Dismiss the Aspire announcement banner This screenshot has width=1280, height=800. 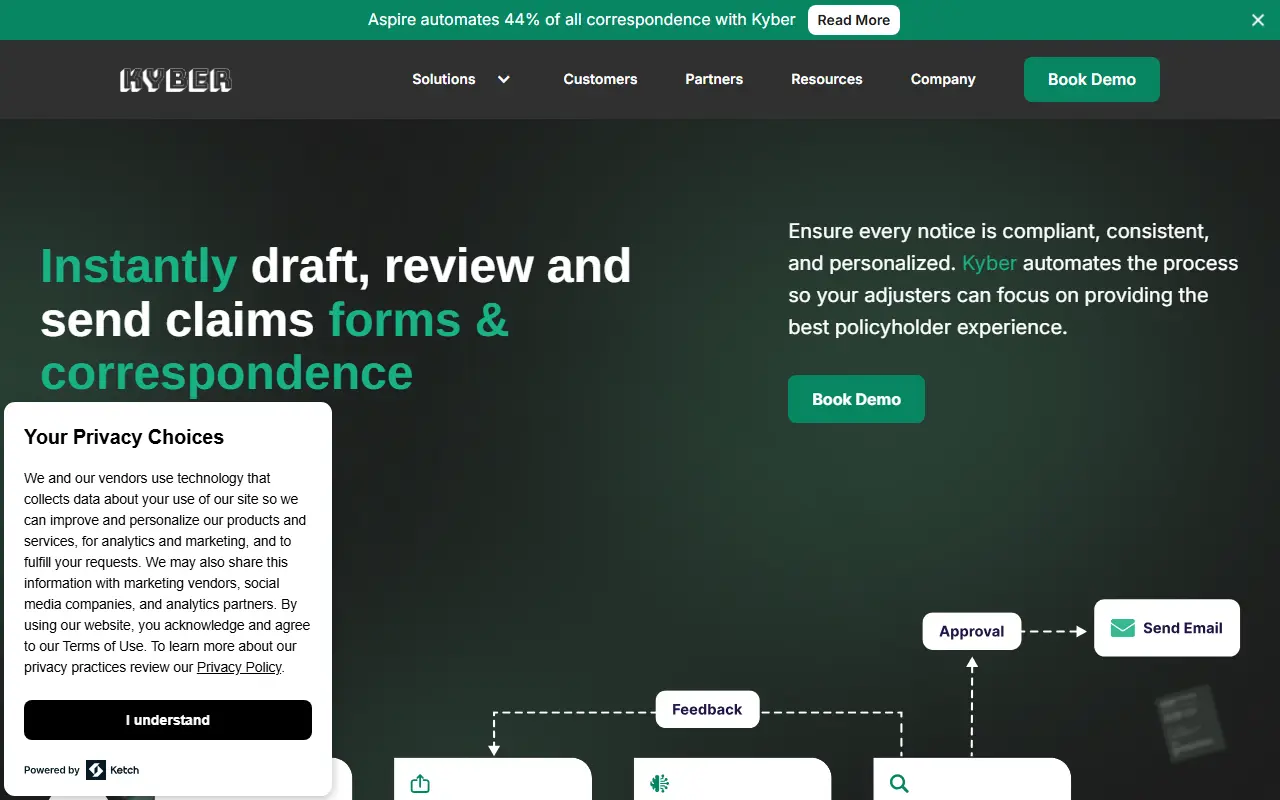(1258, 20)
